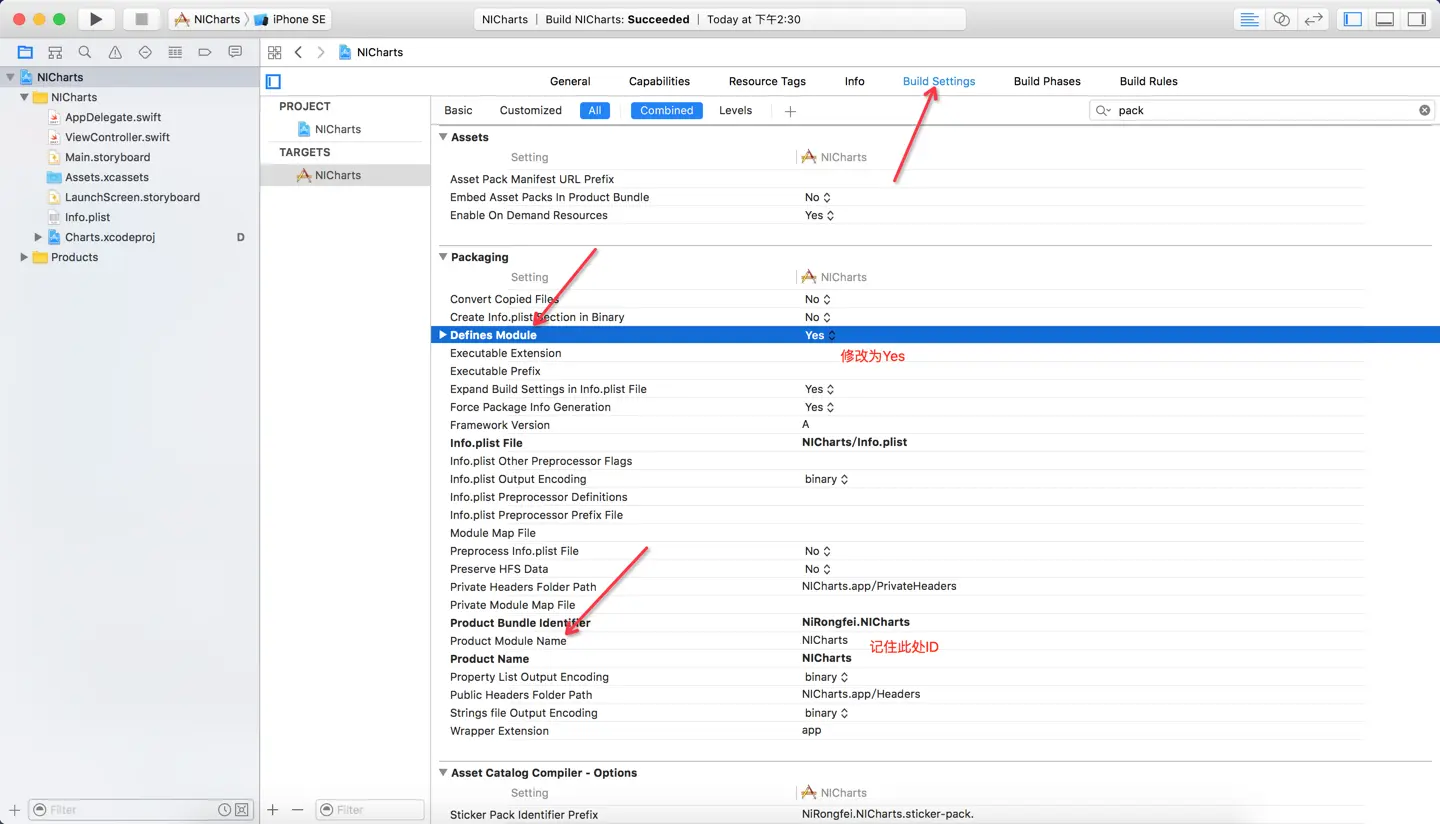Show All build settings
This screenshot has width=1440, height=824.
click(x=595, y=110)
